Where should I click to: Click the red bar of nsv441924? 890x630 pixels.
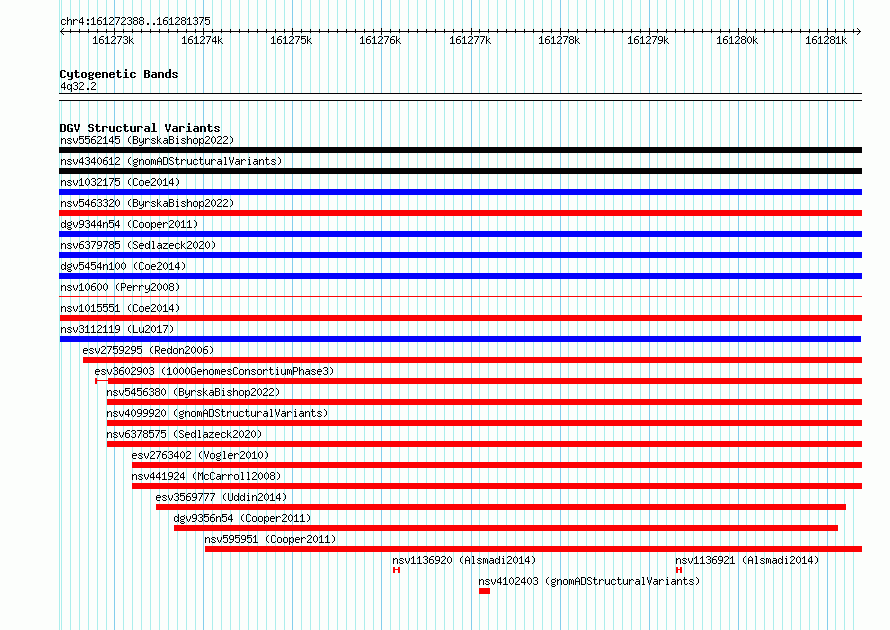[497, 486]
